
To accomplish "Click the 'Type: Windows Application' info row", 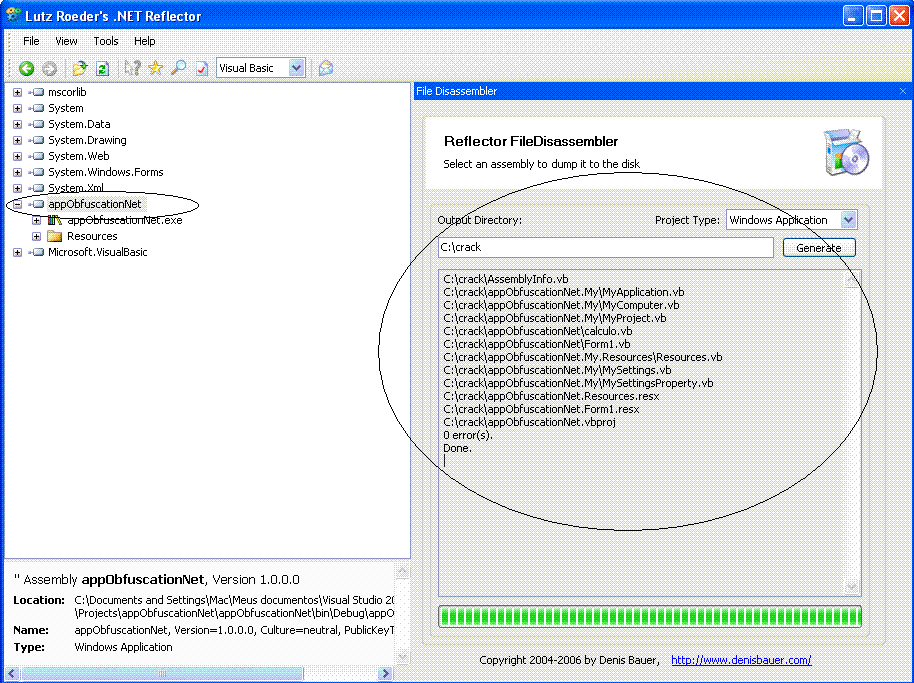I will [x=93, y=647].
